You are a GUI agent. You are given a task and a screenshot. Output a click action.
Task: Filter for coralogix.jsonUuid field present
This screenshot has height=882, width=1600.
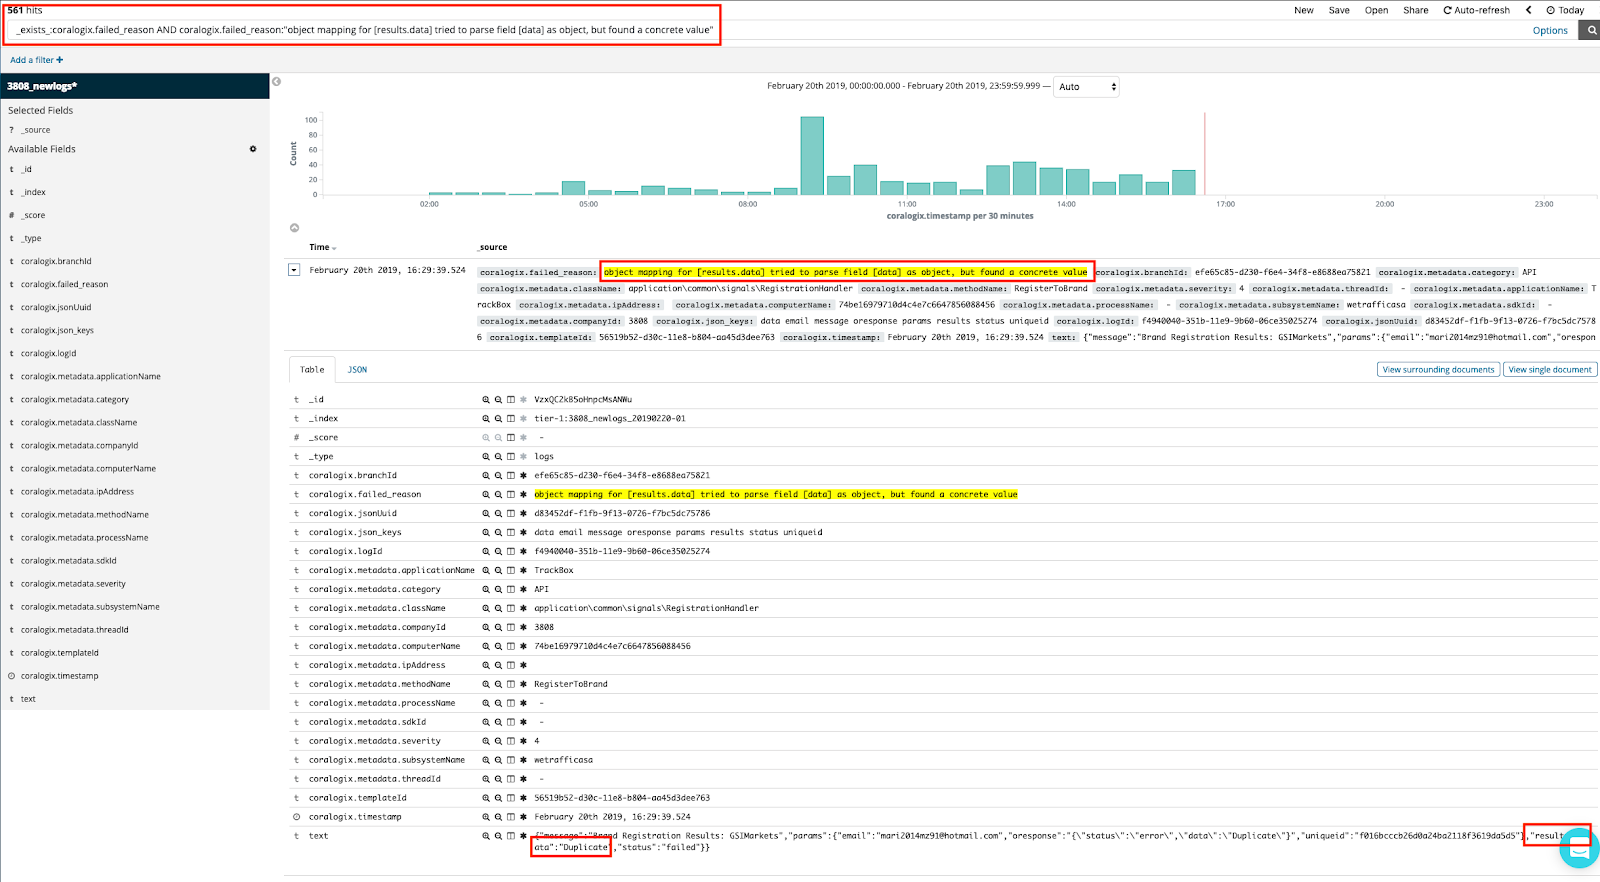(522, 514)
